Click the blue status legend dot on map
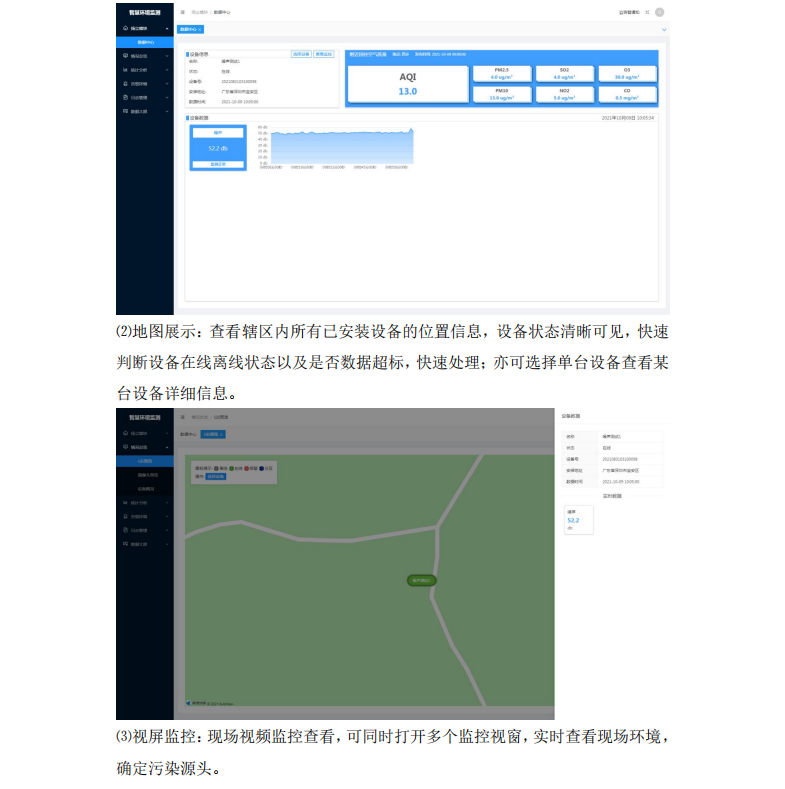This screenshot has height=789, width=785. pos(262,468)
